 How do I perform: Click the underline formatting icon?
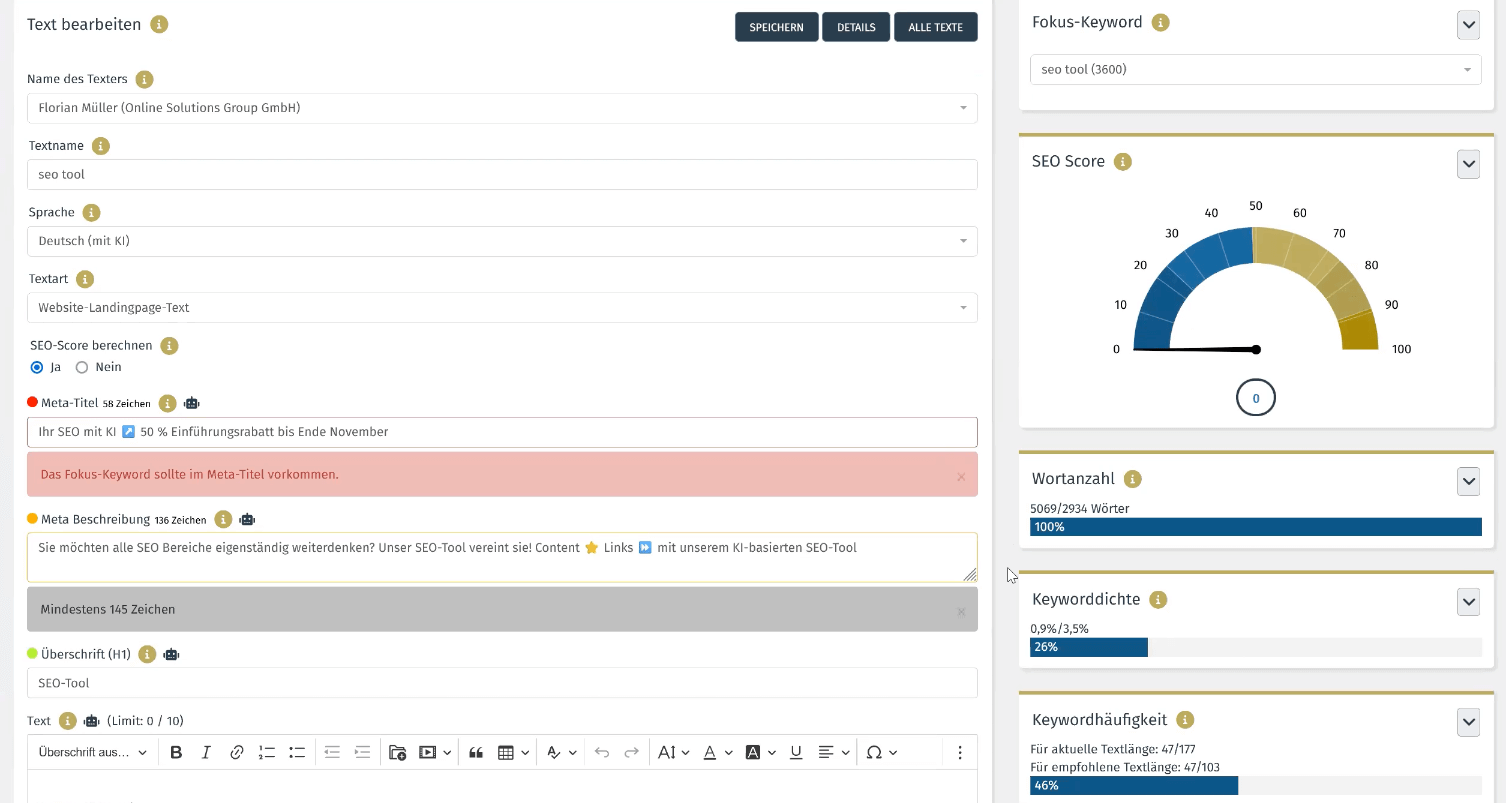(x=796, y=752)
